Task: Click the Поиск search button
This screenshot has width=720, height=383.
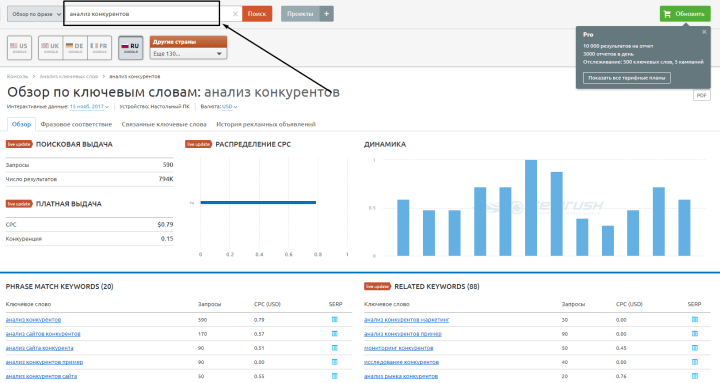Action: tap(257, 14)
